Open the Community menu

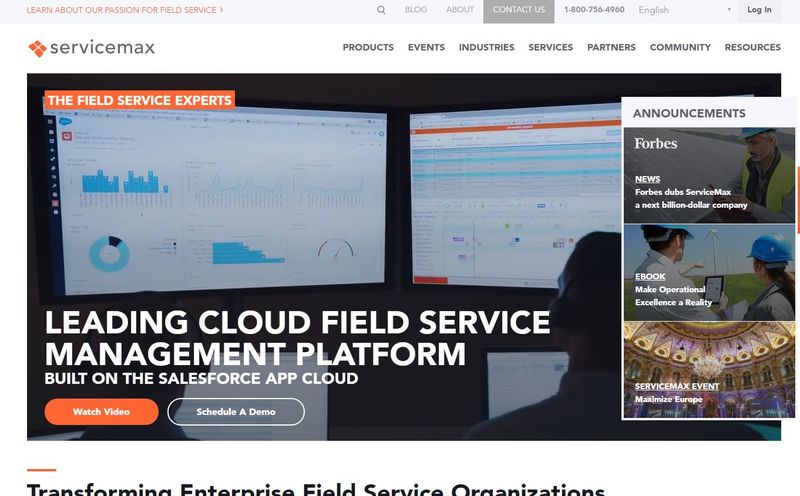tap(680, 47)
